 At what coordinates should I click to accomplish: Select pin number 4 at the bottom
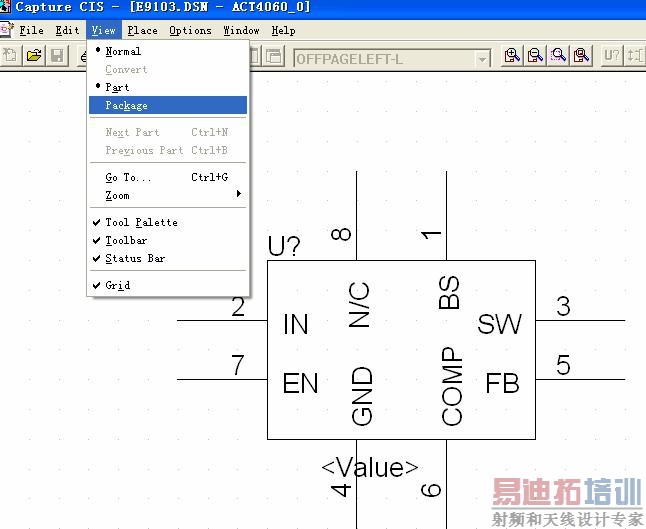[x=341, y=489]
